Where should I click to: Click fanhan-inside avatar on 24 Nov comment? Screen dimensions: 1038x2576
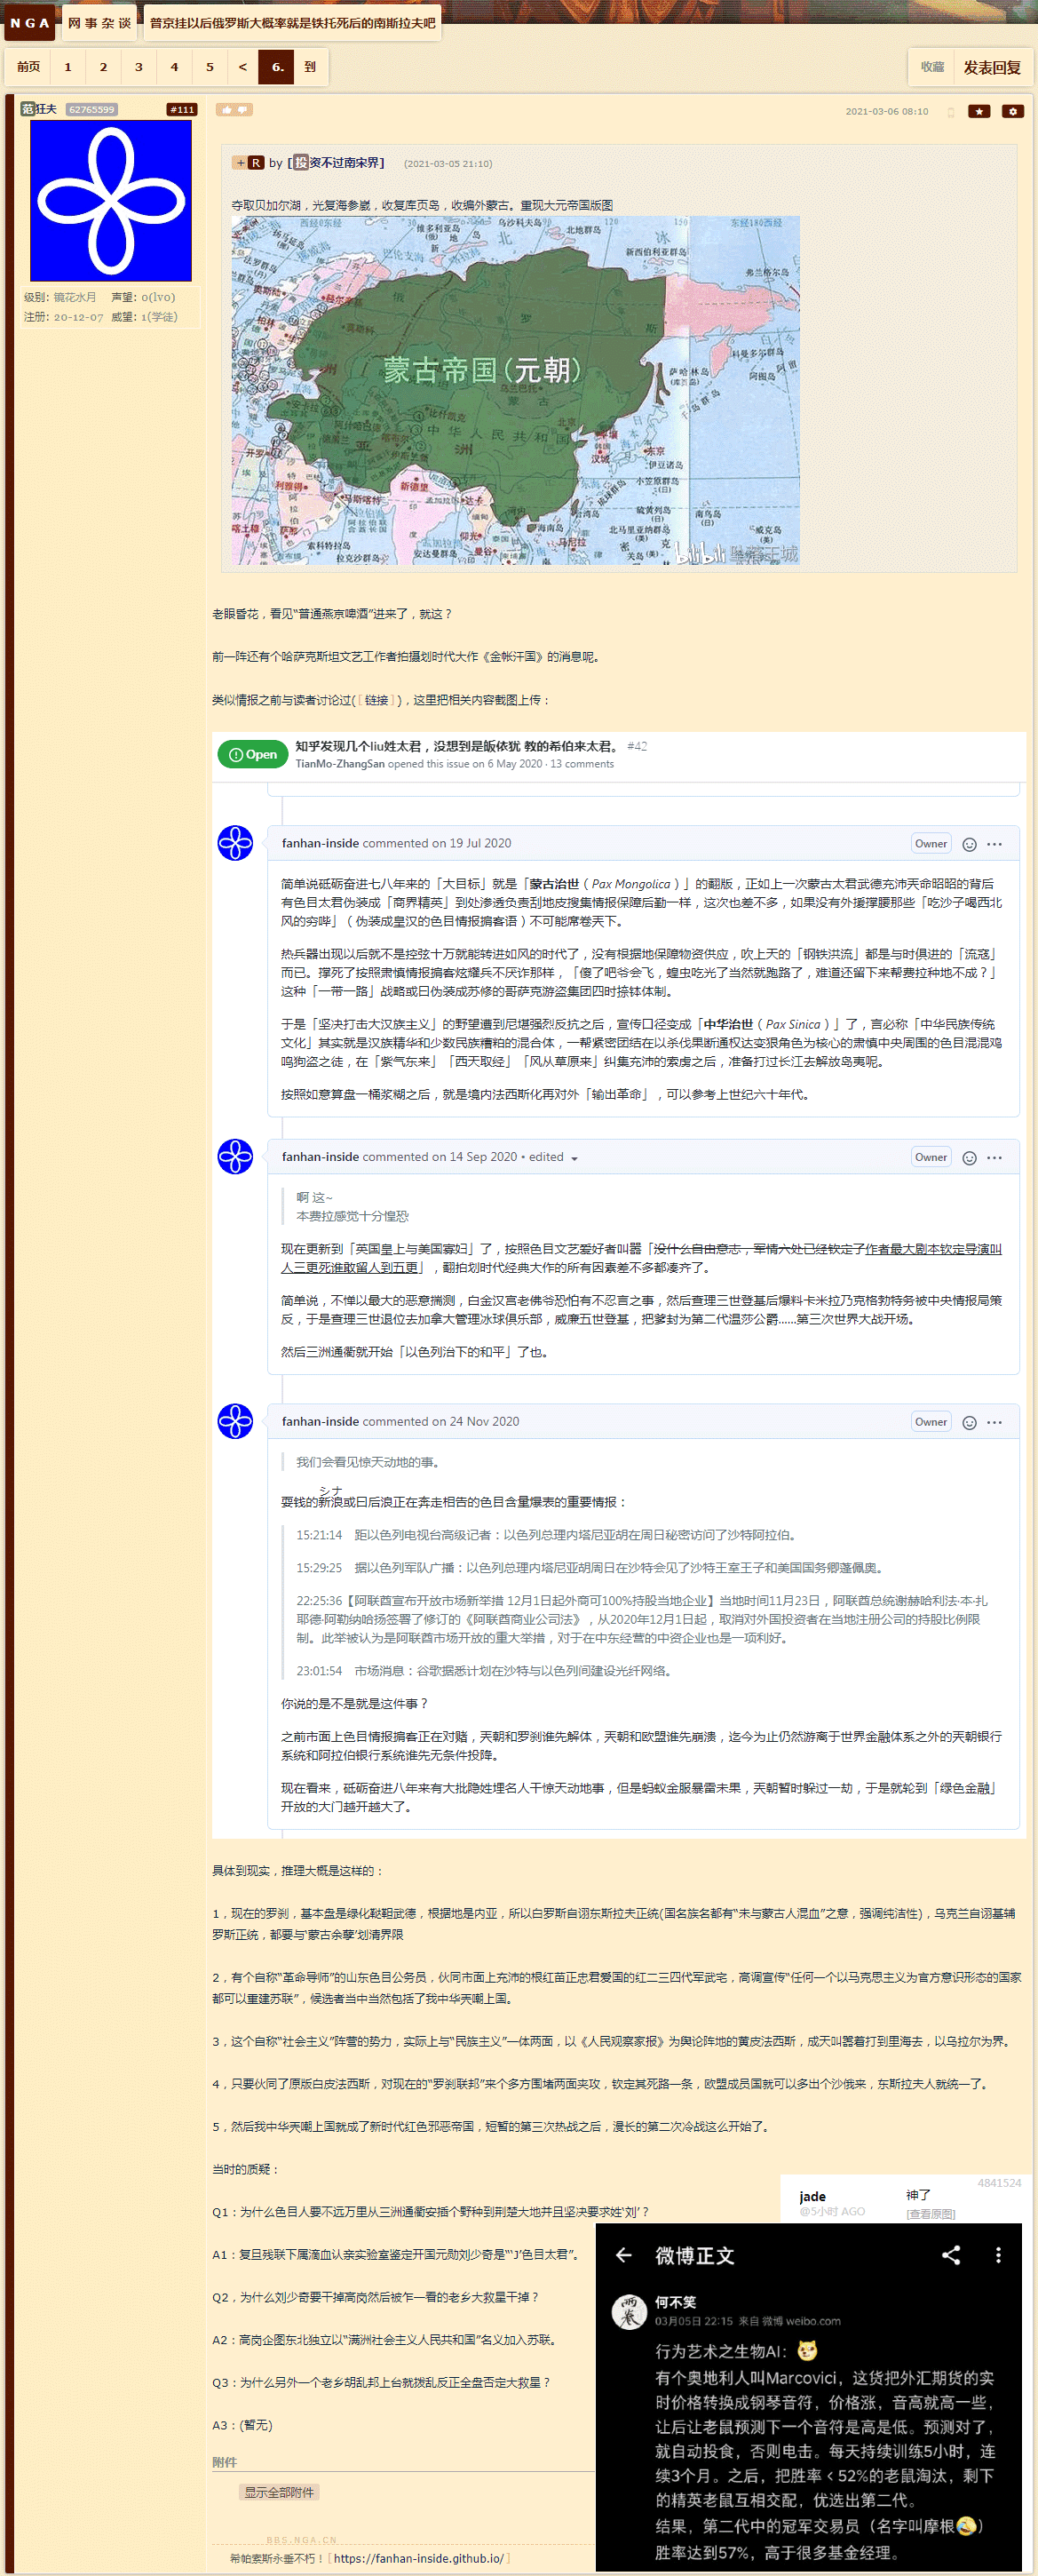pos(235,1421)
